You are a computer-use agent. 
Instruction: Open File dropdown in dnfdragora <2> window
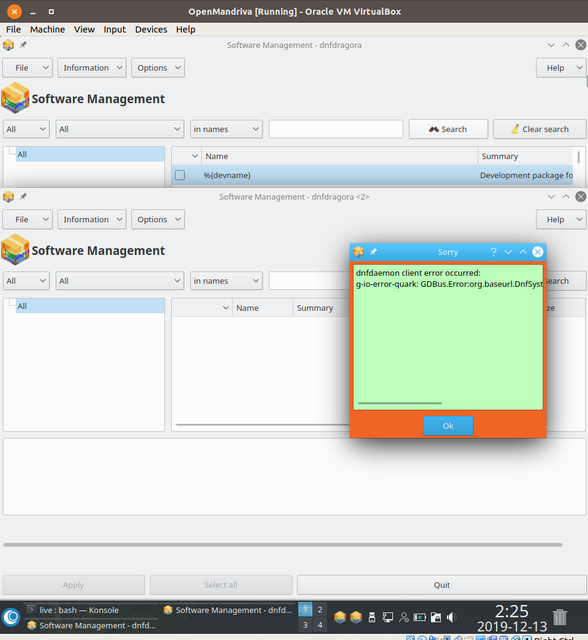pyautogui.click(x=28, y=220)
